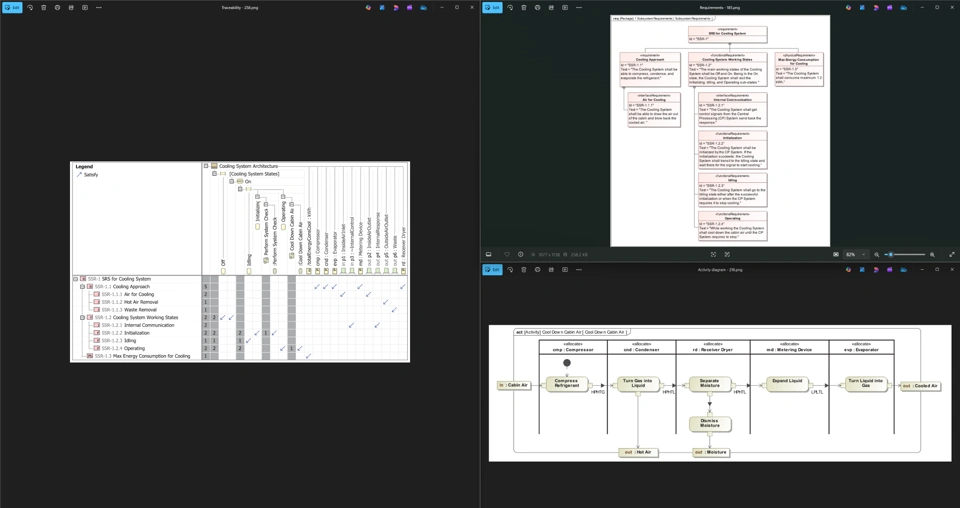Zoom in on the Requirements image
The image size is (960, 508).
(x=932, y=255)
